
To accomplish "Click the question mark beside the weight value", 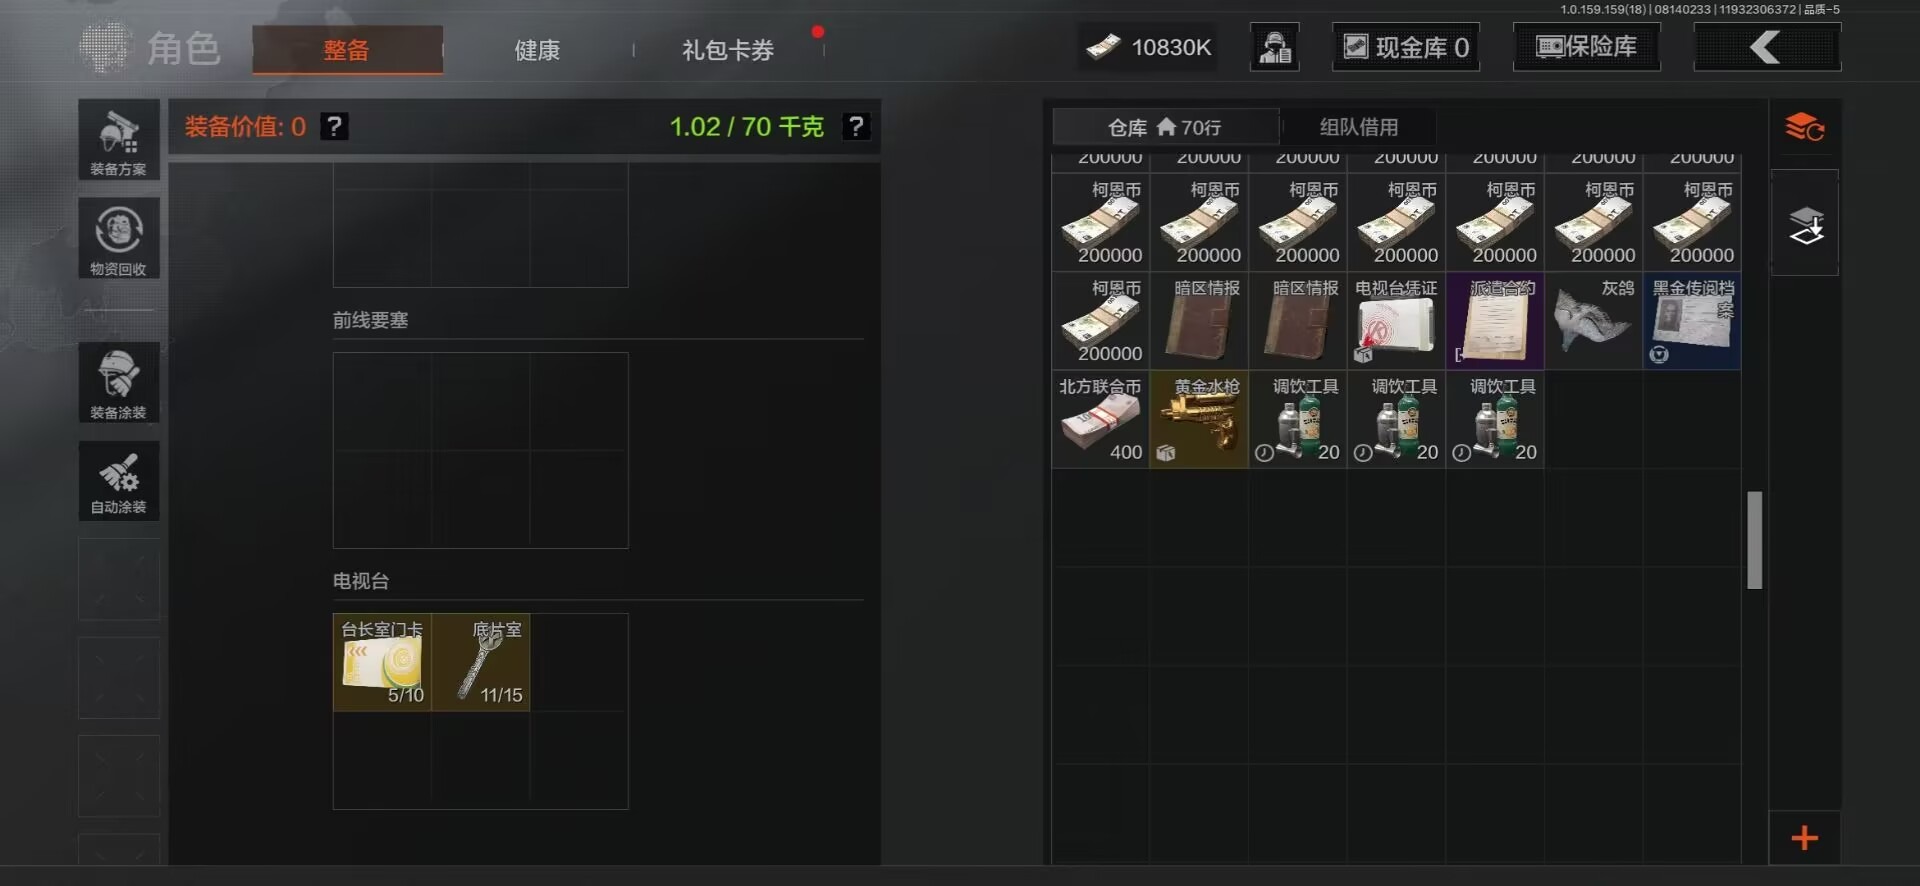I will (856, 127).
